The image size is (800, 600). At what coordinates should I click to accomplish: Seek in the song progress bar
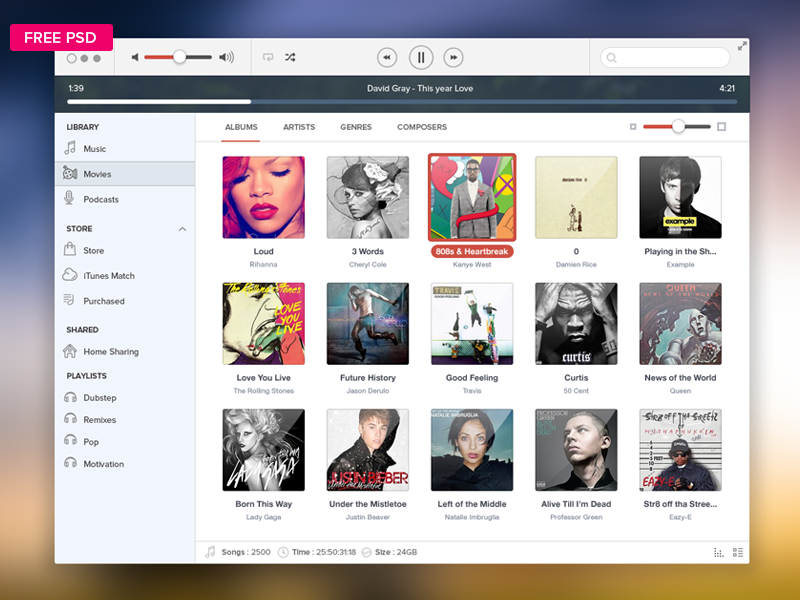coord(402,102)
